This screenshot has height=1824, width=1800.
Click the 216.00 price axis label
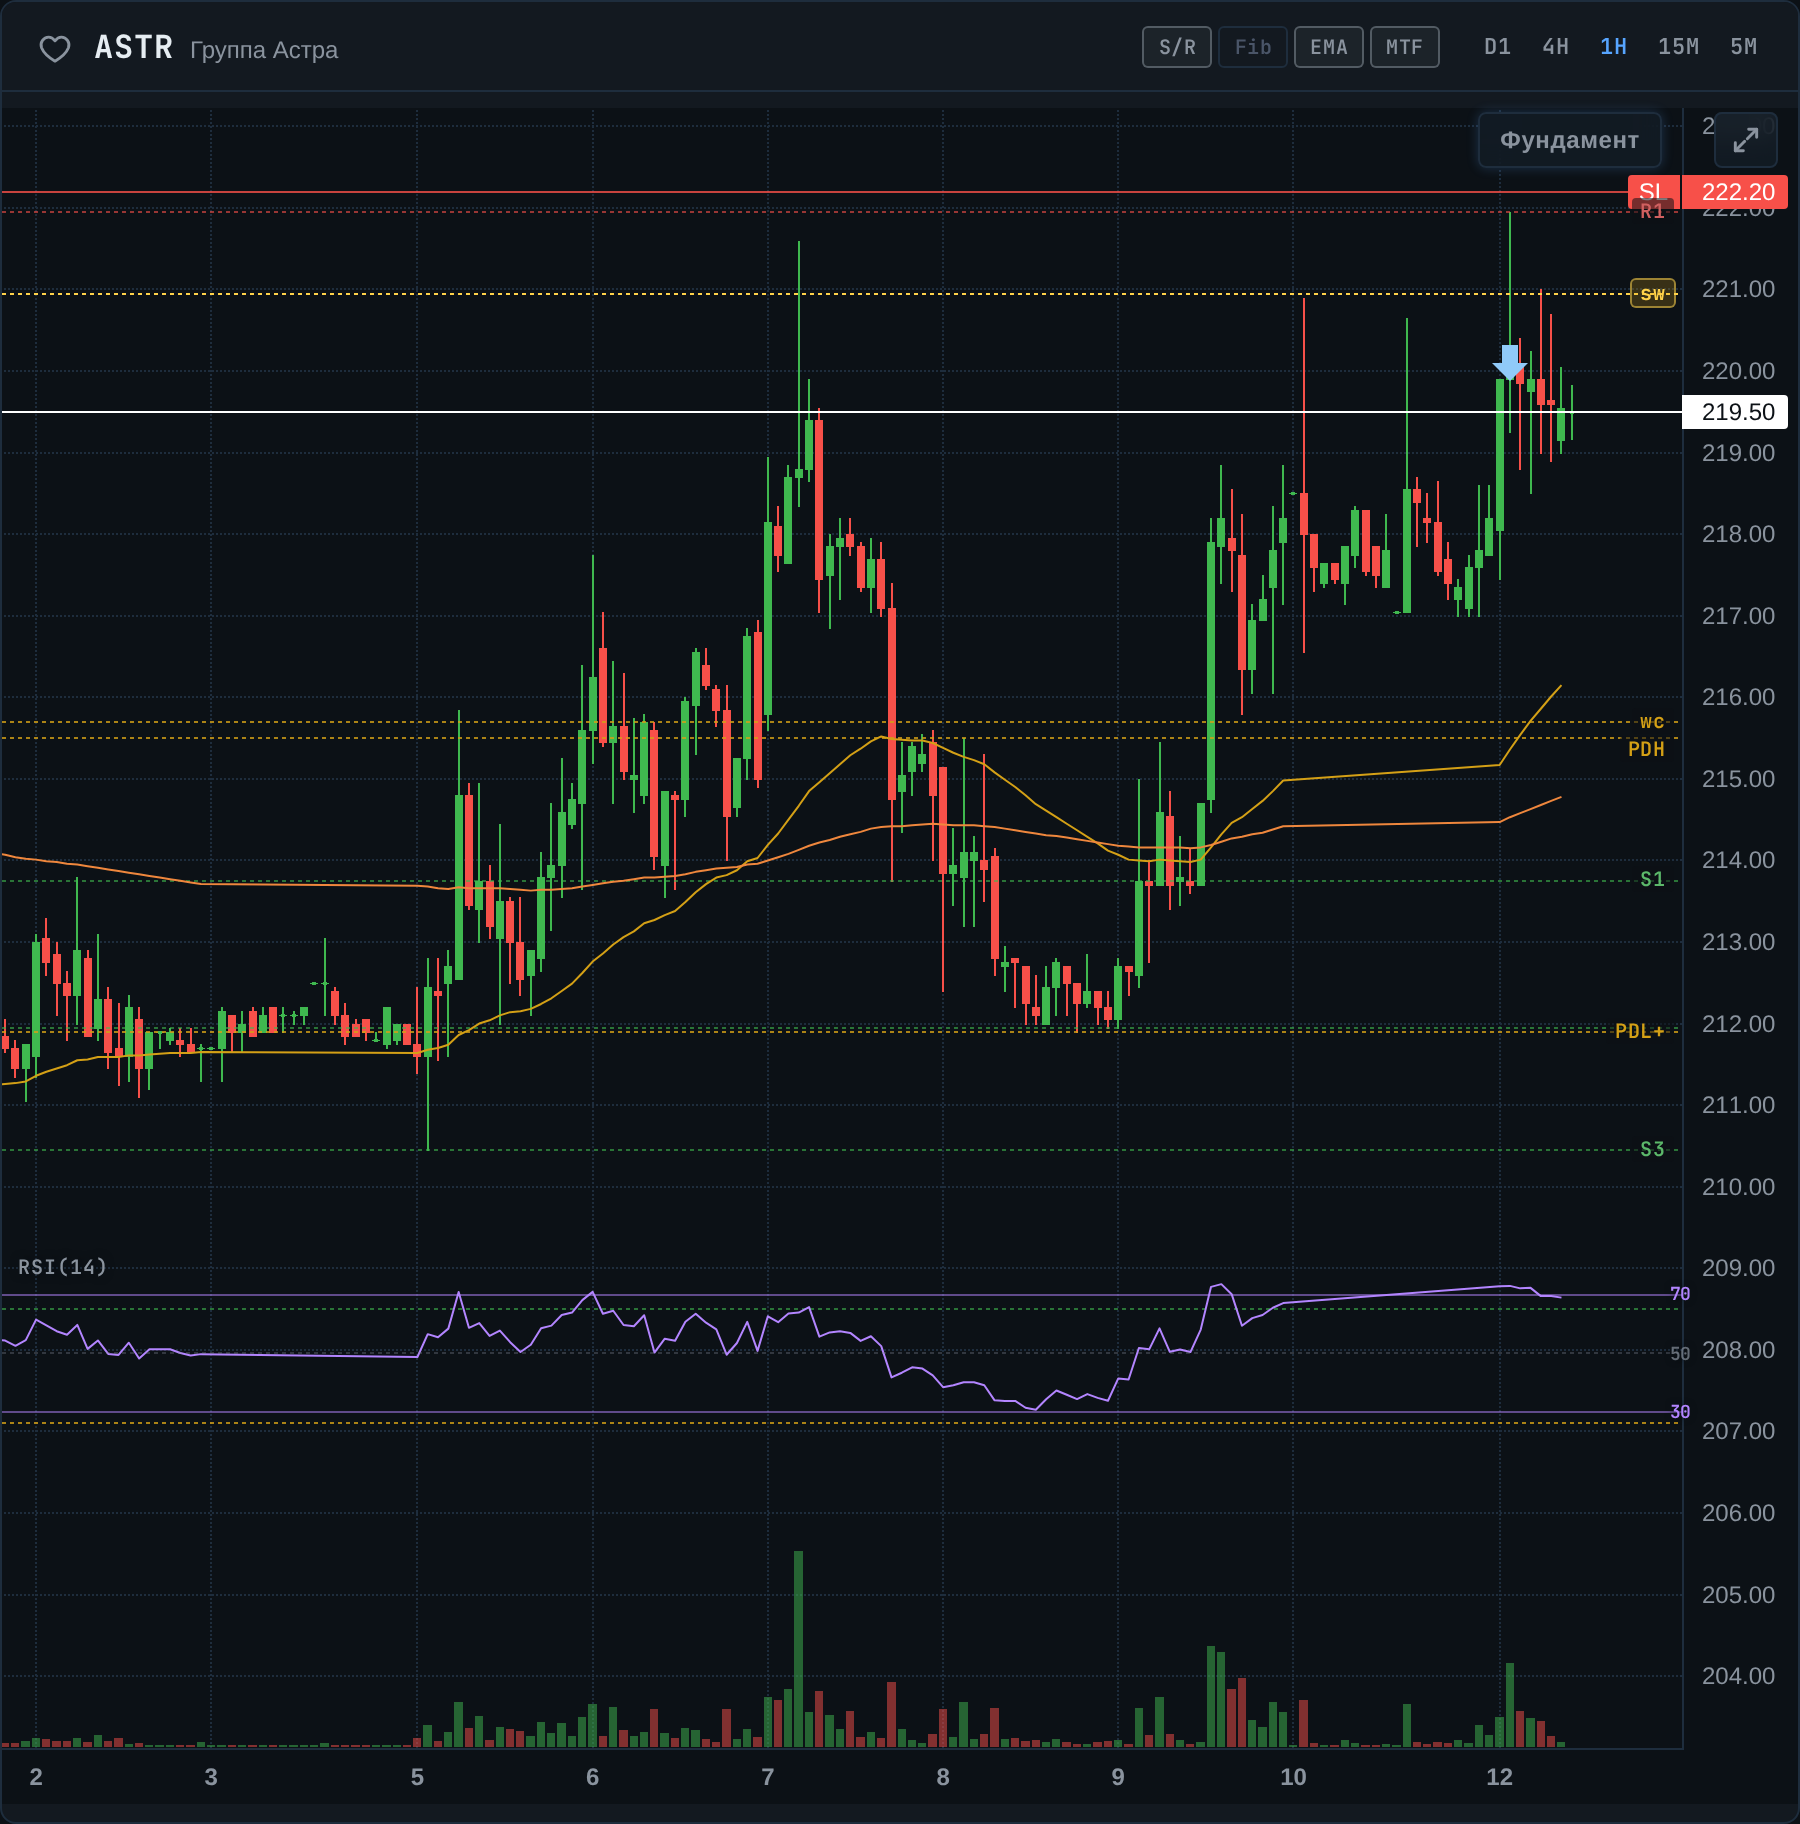(1738, 697)
